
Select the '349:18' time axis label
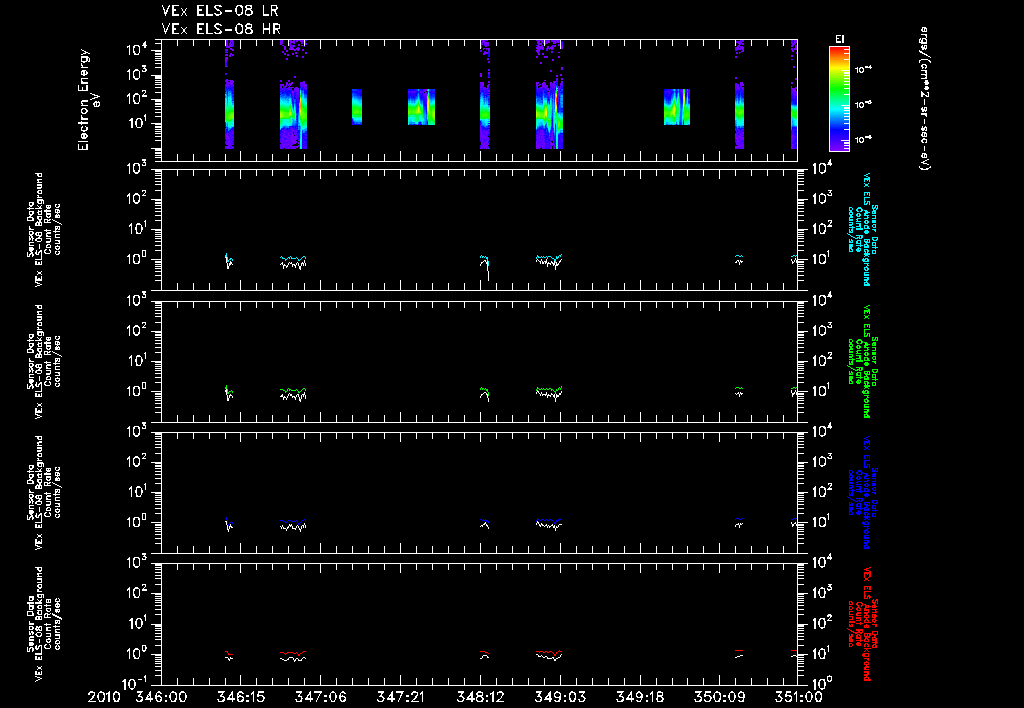click(640, 697)
